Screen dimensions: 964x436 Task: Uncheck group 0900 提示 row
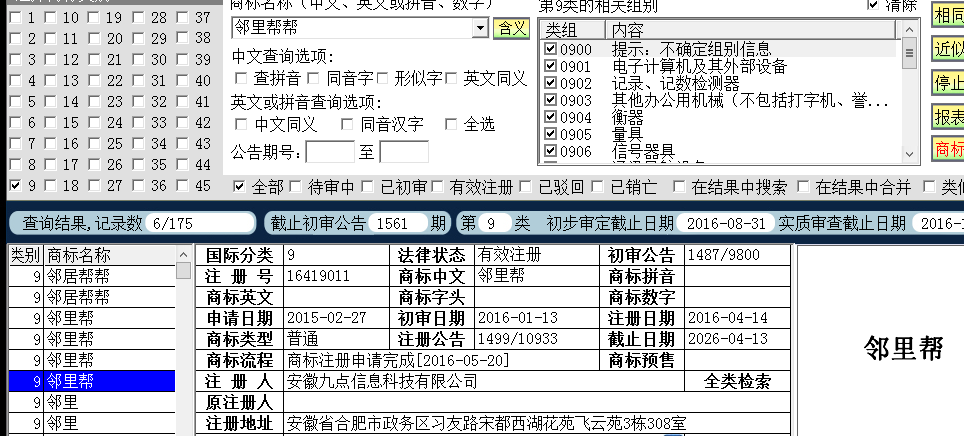pos(550,49)
